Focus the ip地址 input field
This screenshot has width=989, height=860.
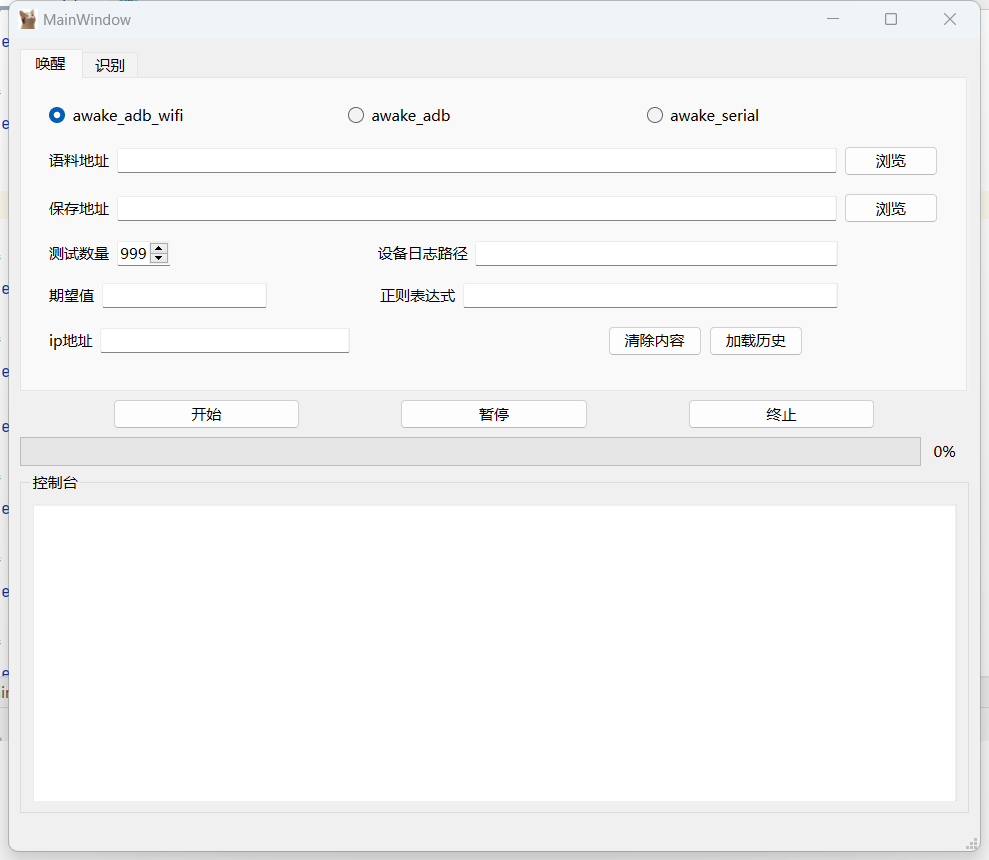coord(225,341)
